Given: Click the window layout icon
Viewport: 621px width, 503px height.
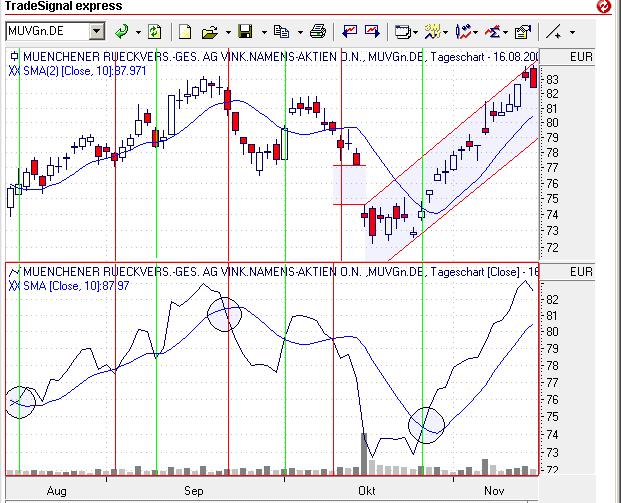Looking at the screenshot, I should tap(403, 32).
